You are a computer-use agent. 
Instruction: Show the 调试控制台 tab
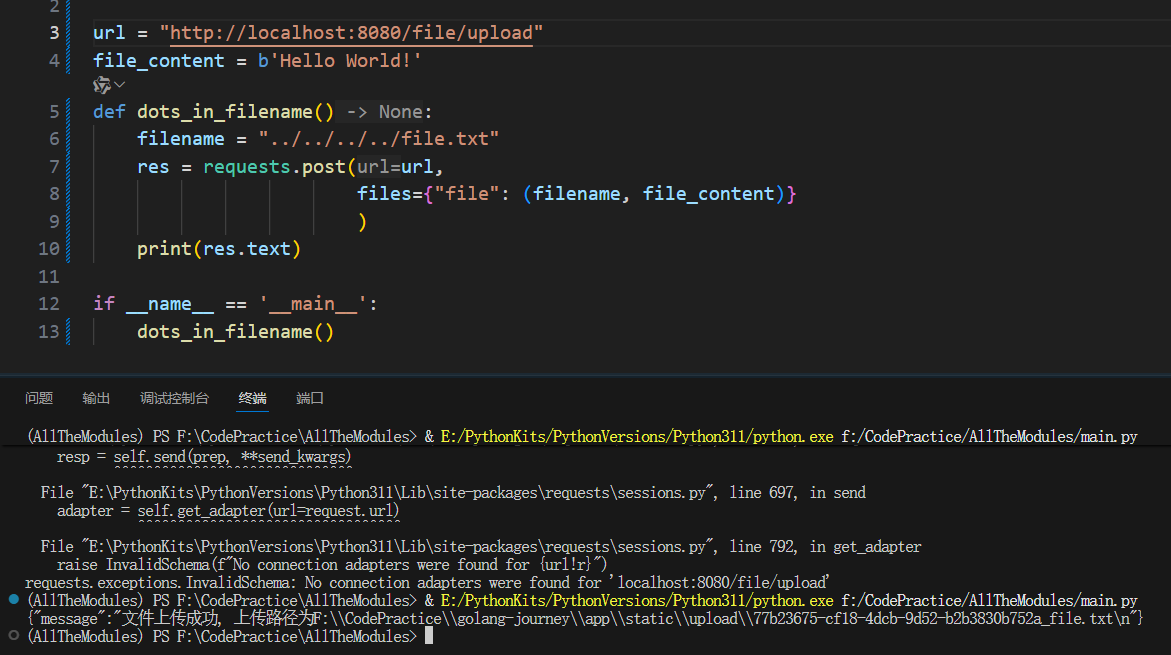click(174, 398)
